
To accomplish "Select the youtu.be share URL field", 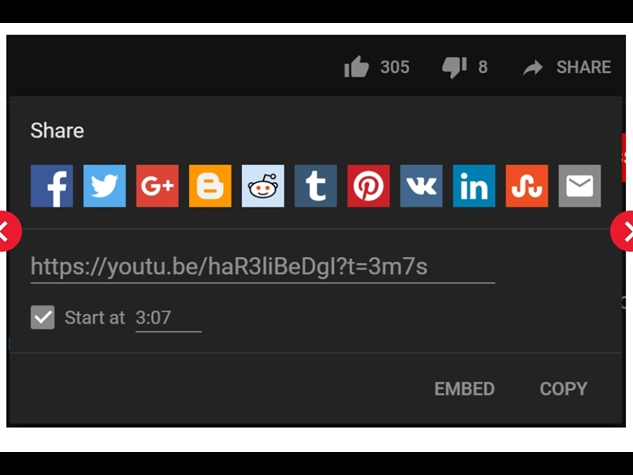I will 263,268.
